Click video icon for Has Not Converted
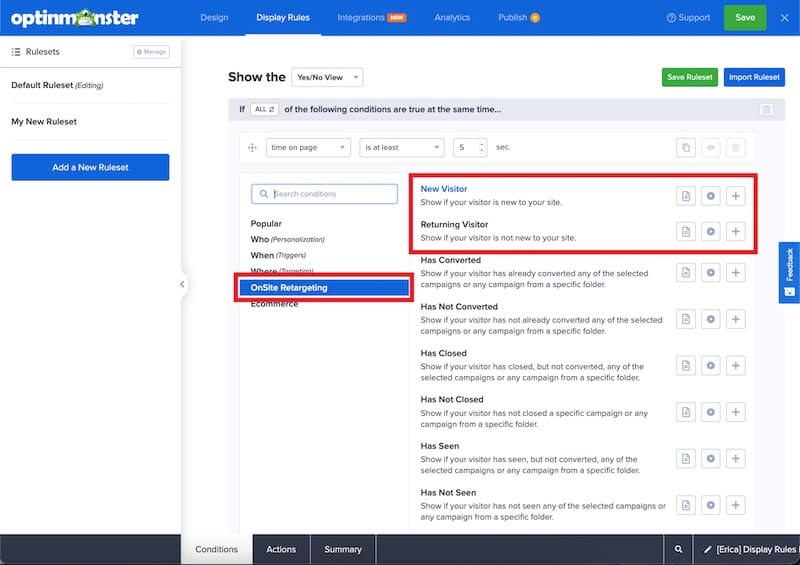This screenshot has width=800, height=565. coord(711,320)
